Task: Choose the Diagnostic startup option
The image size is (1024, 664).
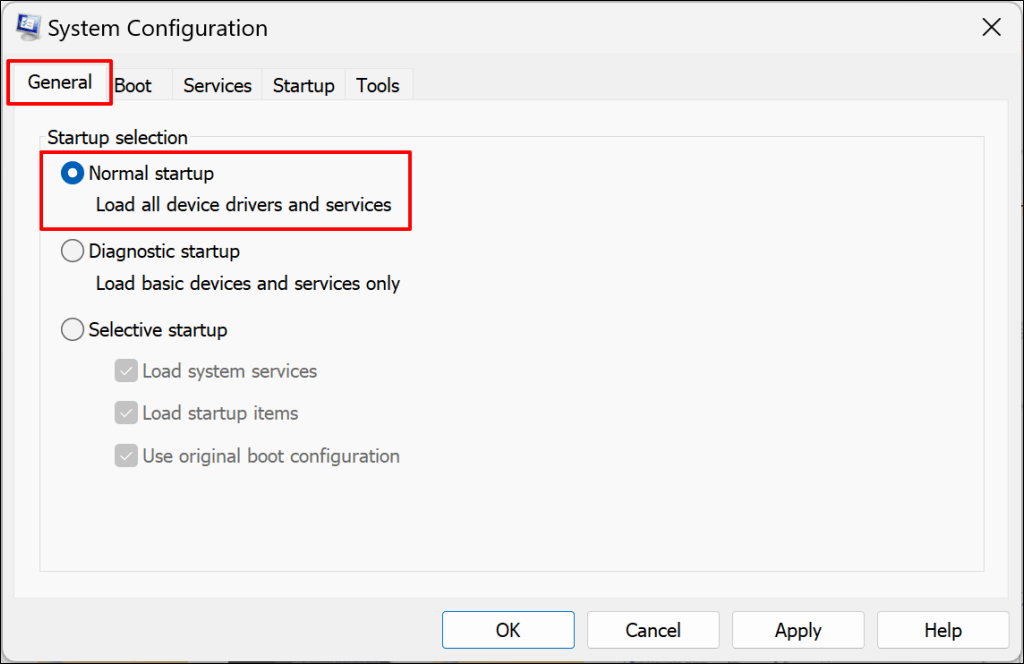Action: point(72,252)
